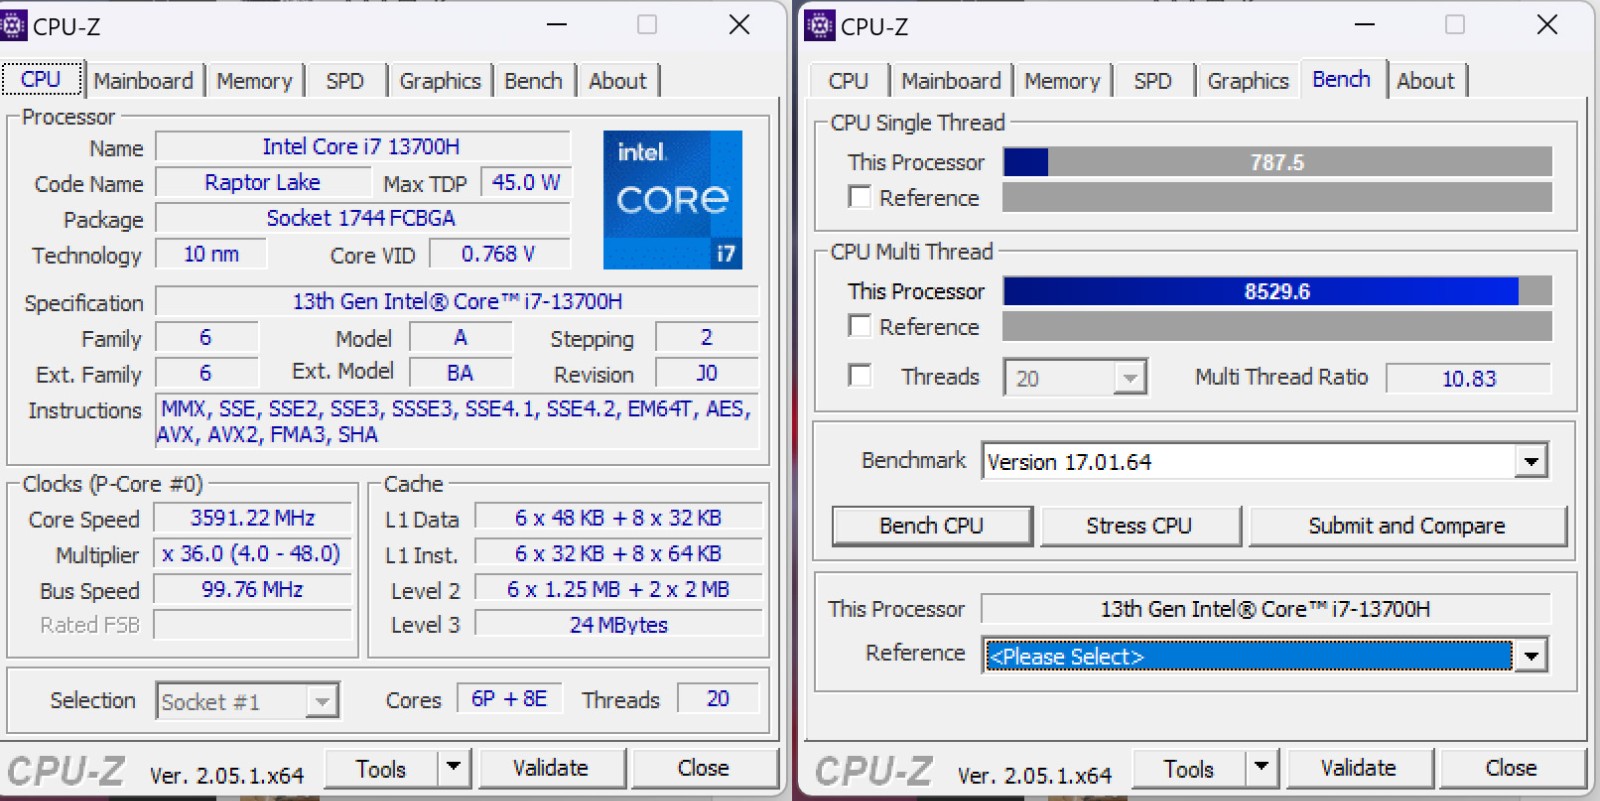Open Memory tab in left window
The image size is (1600, 801).
tap(254, 81)
